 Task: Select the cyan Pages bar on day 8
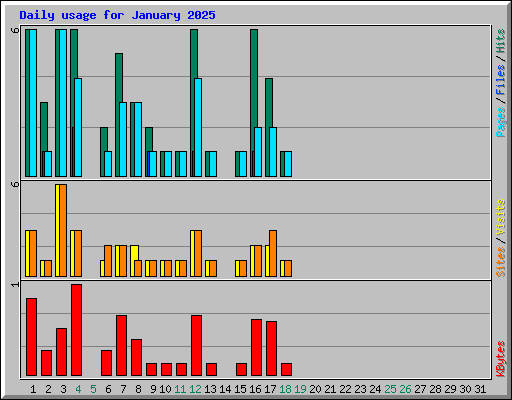[x=138, y=139]
